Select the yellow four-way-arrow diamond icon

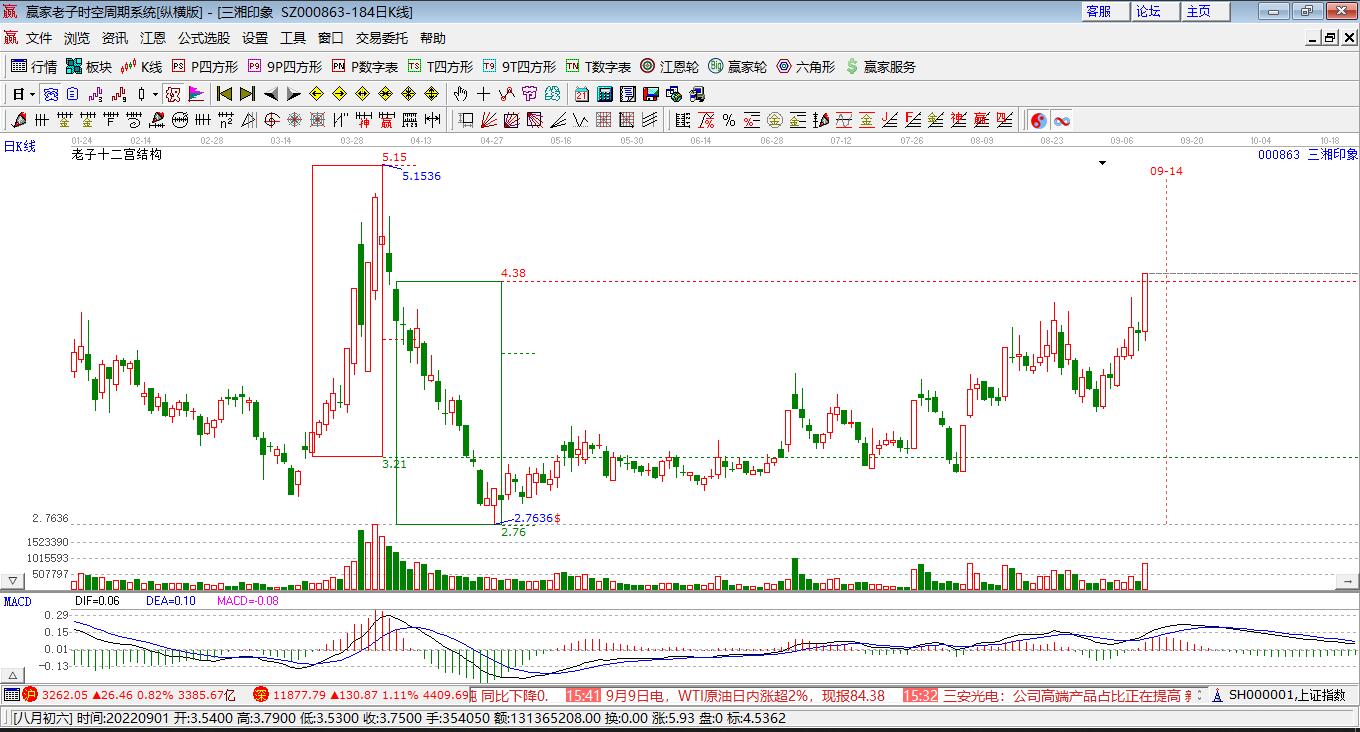tap(431, 94)
